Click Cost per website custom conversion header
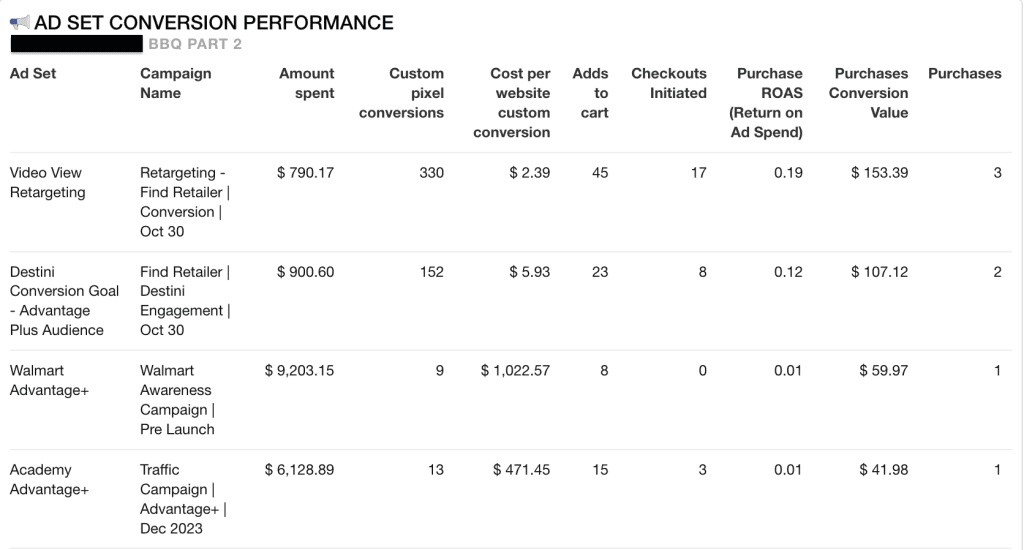1024x550 pixels. point(512,102)
